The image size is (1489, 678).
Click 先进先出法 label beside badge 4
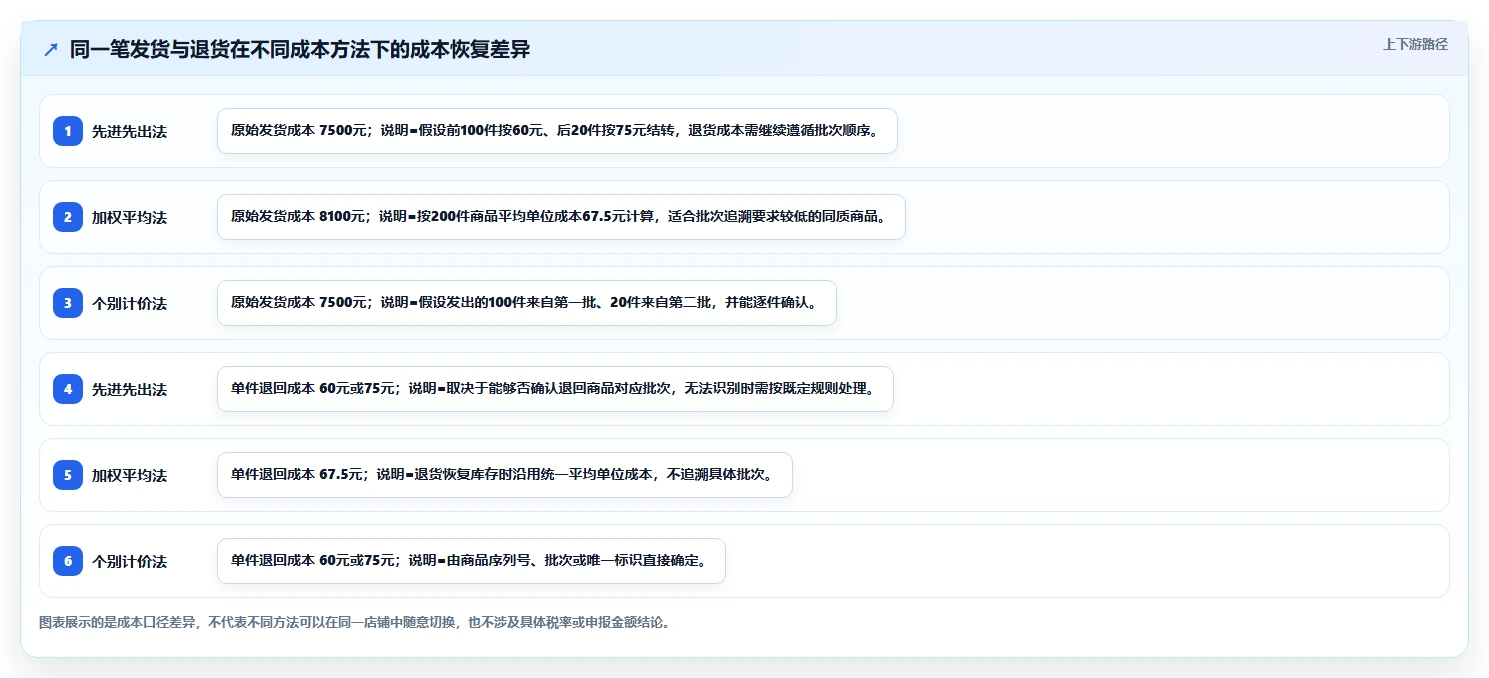pos(129,389)
